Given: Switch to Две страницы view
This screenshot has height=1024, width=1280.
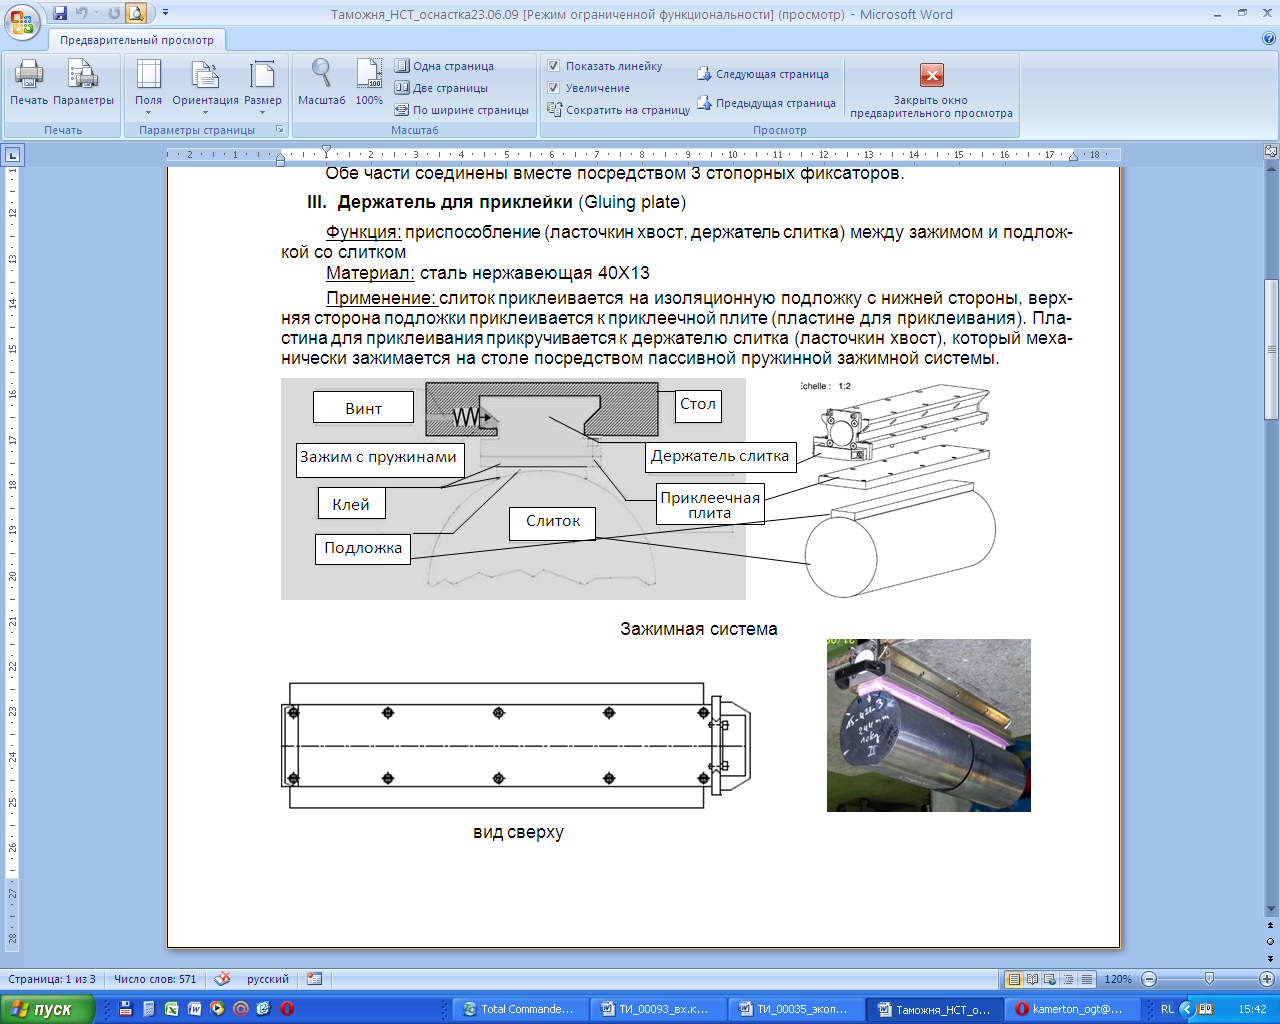Looking at the screenshot, I should tap(441, 88).
